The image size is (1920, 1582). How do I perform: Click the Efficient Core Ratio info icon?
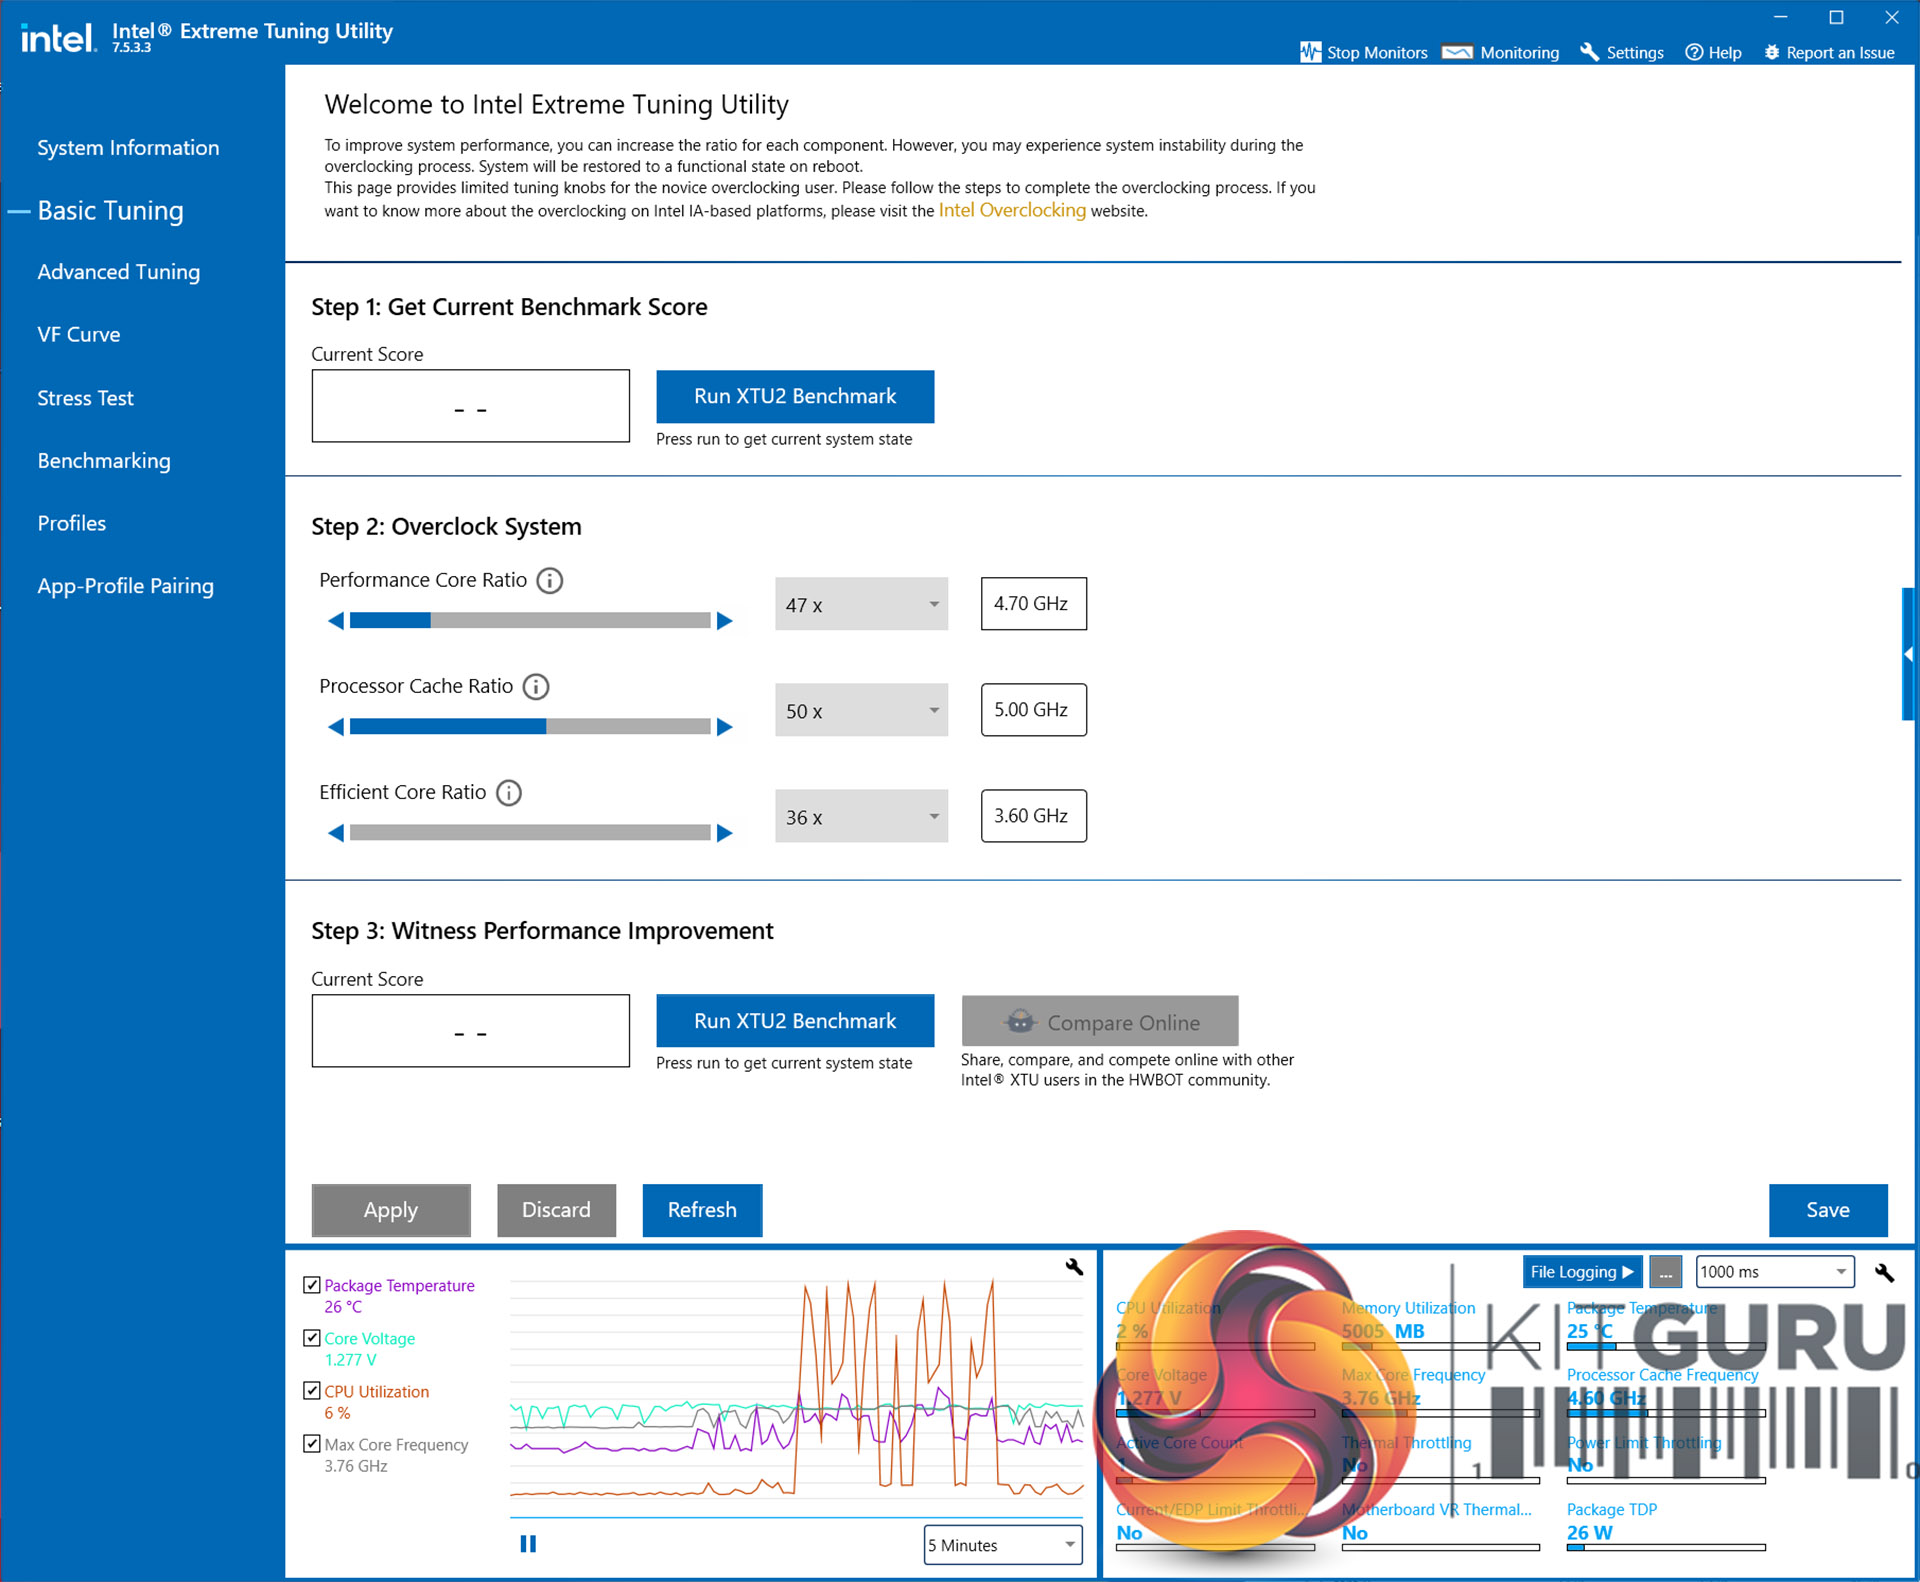(509, 793)
